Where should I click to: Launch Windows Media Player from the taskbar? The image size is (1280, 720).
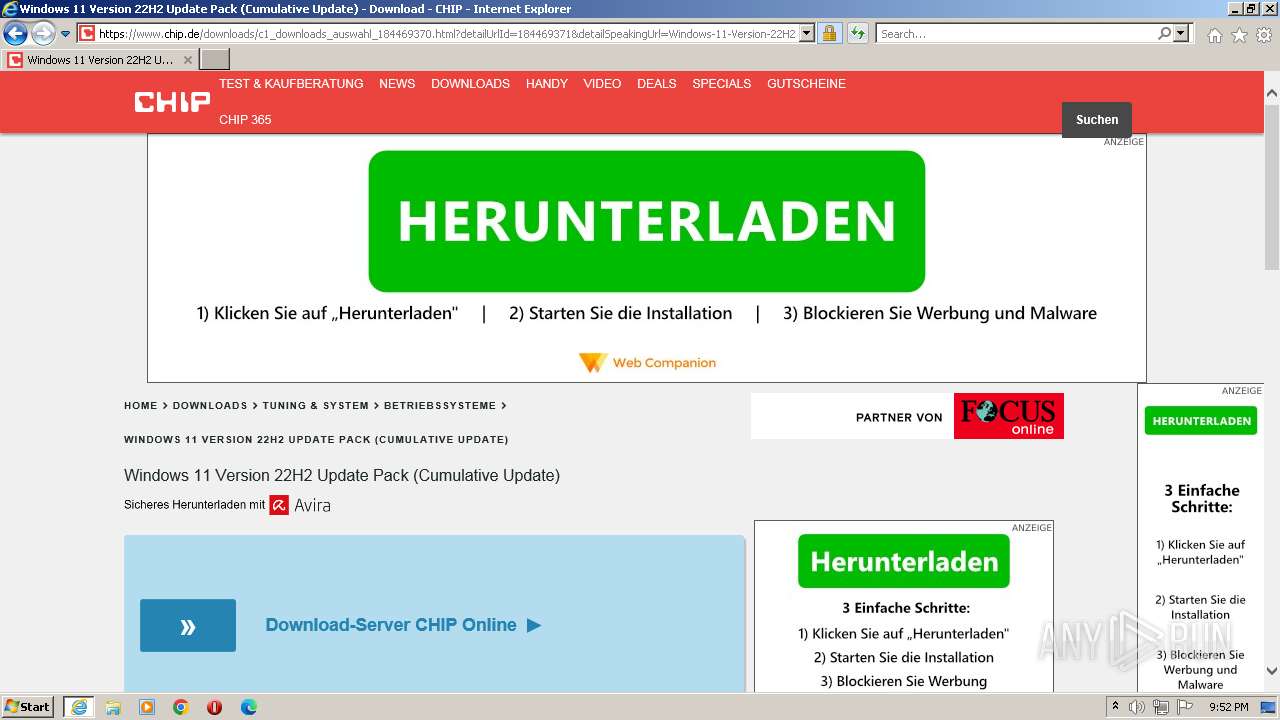147,707
